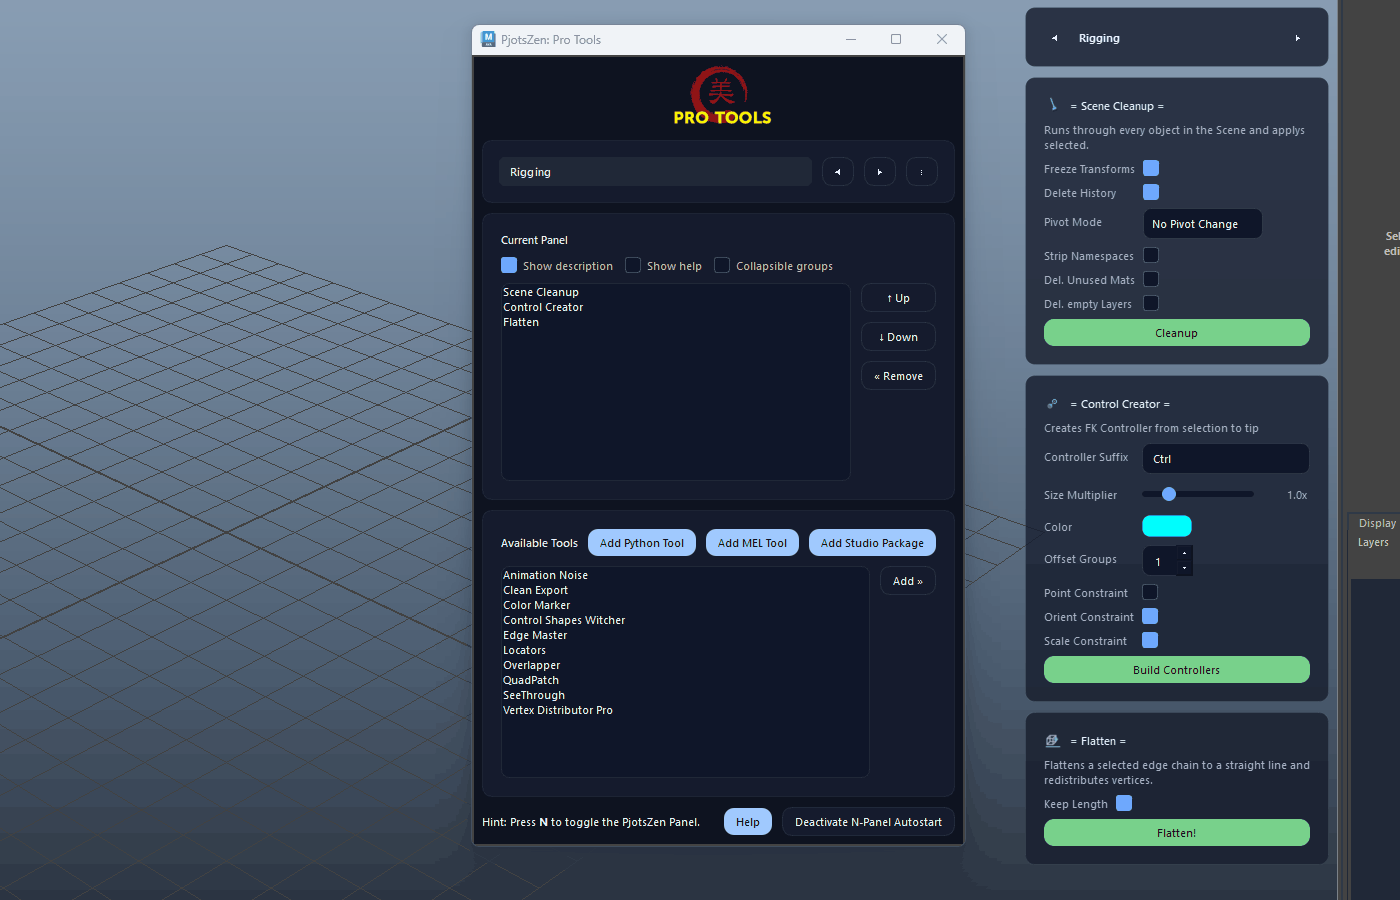Select Overlapper in Available Tools
This screenshot has width=1400, height=900.
tap(531, 665)
